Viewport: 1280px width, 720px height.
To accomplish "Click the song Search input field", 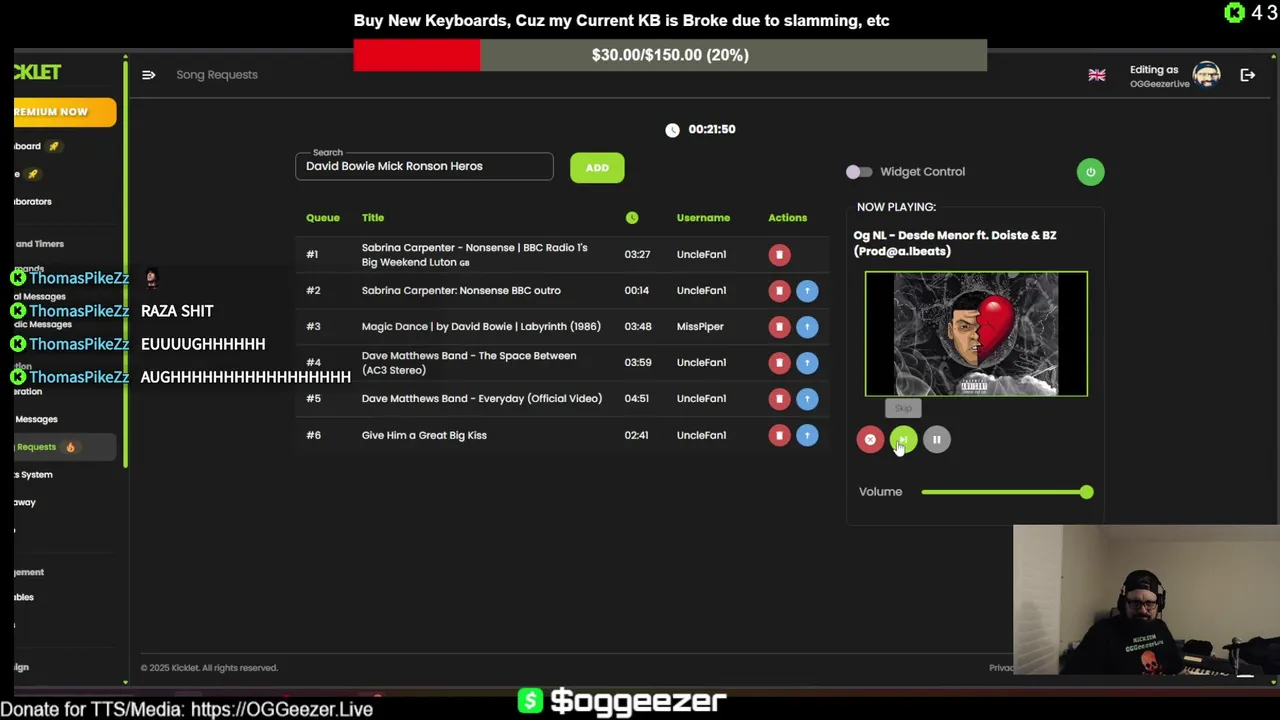I will [x=424, y=167].
